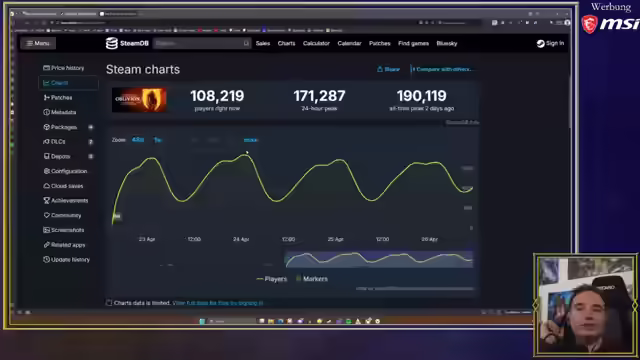Toggle the Players legend series
The image size is (640, 360).
coord(271,279)
